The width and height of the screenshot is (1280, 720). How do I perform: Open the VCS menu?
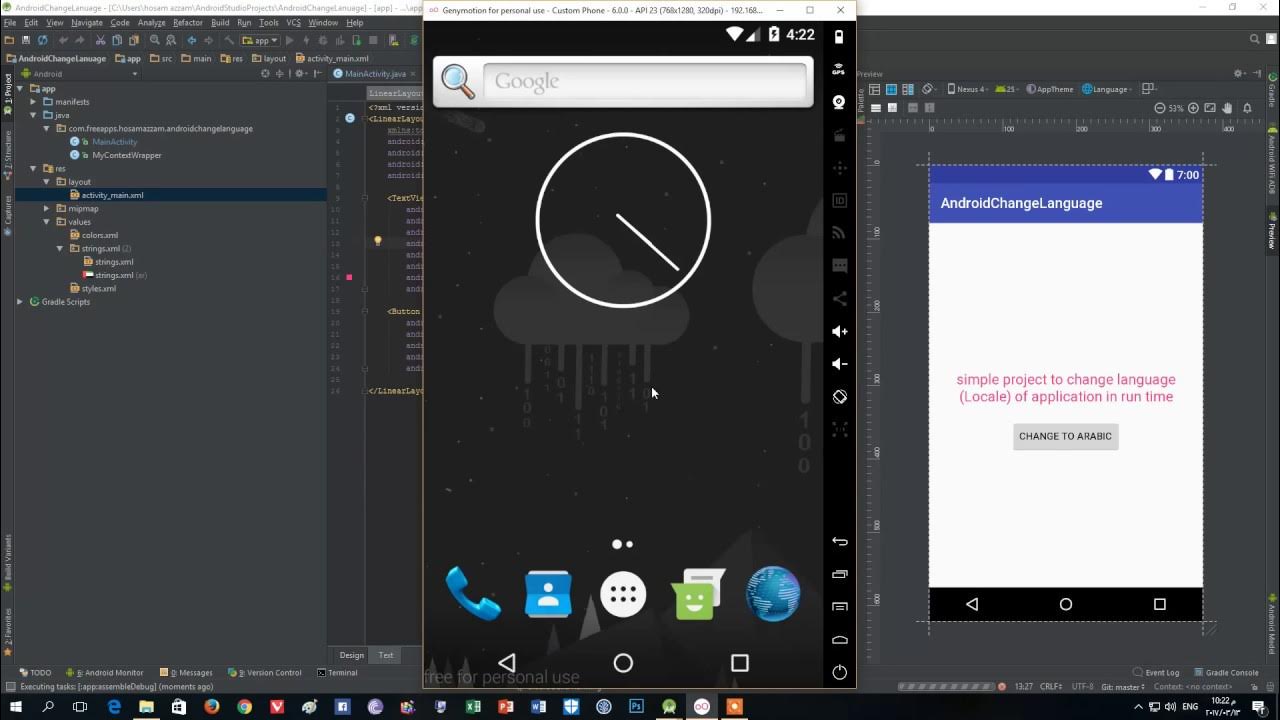click(293, 22)
